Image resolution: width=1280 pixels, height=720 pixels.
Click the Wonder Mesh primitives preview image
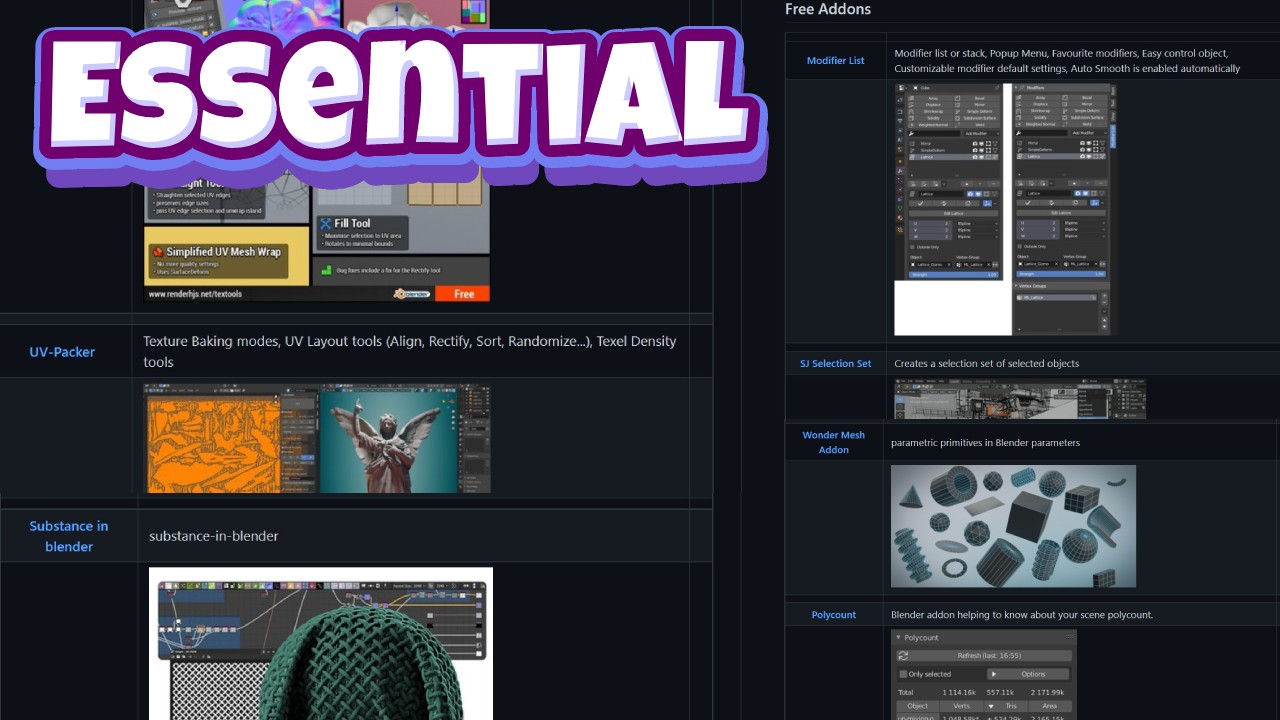(1013, 525)
